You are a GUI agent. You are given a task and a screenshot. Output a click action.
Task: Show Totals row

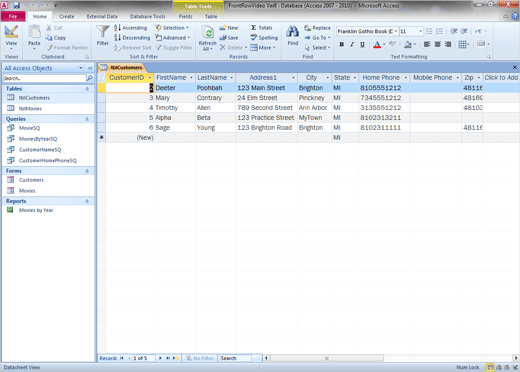coord(262,28)
